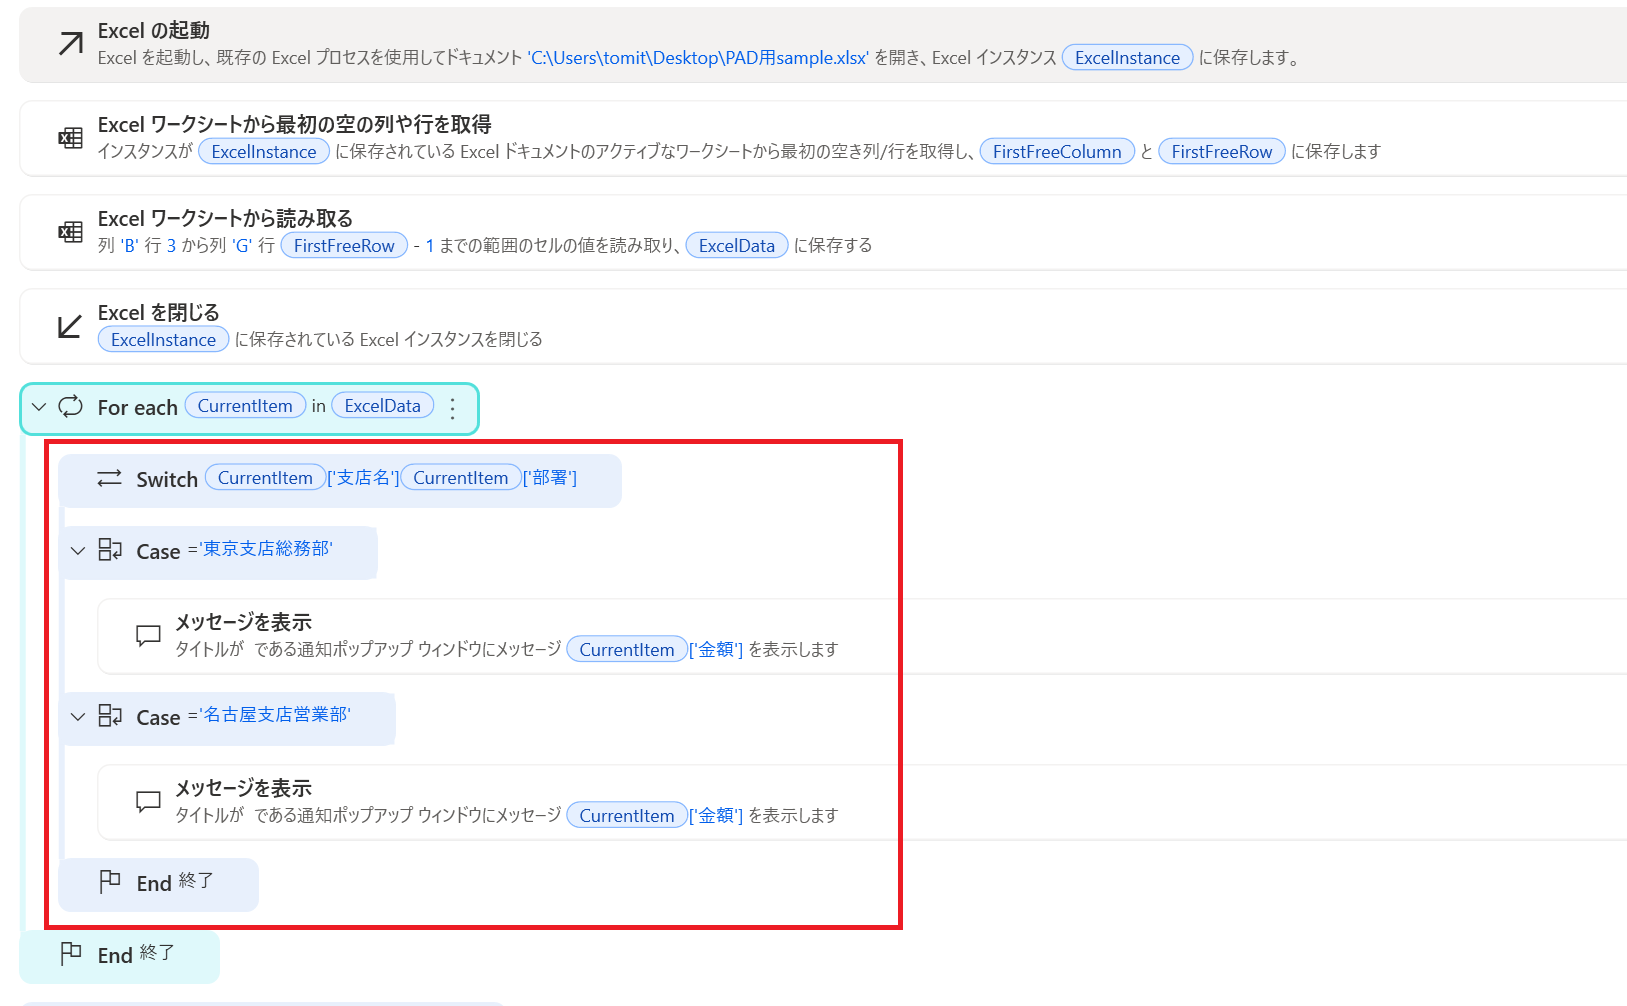Click the FirstFreeColumn variable chip
This screenshot has width=1627, height=1006.
(x=1057, y=151)
